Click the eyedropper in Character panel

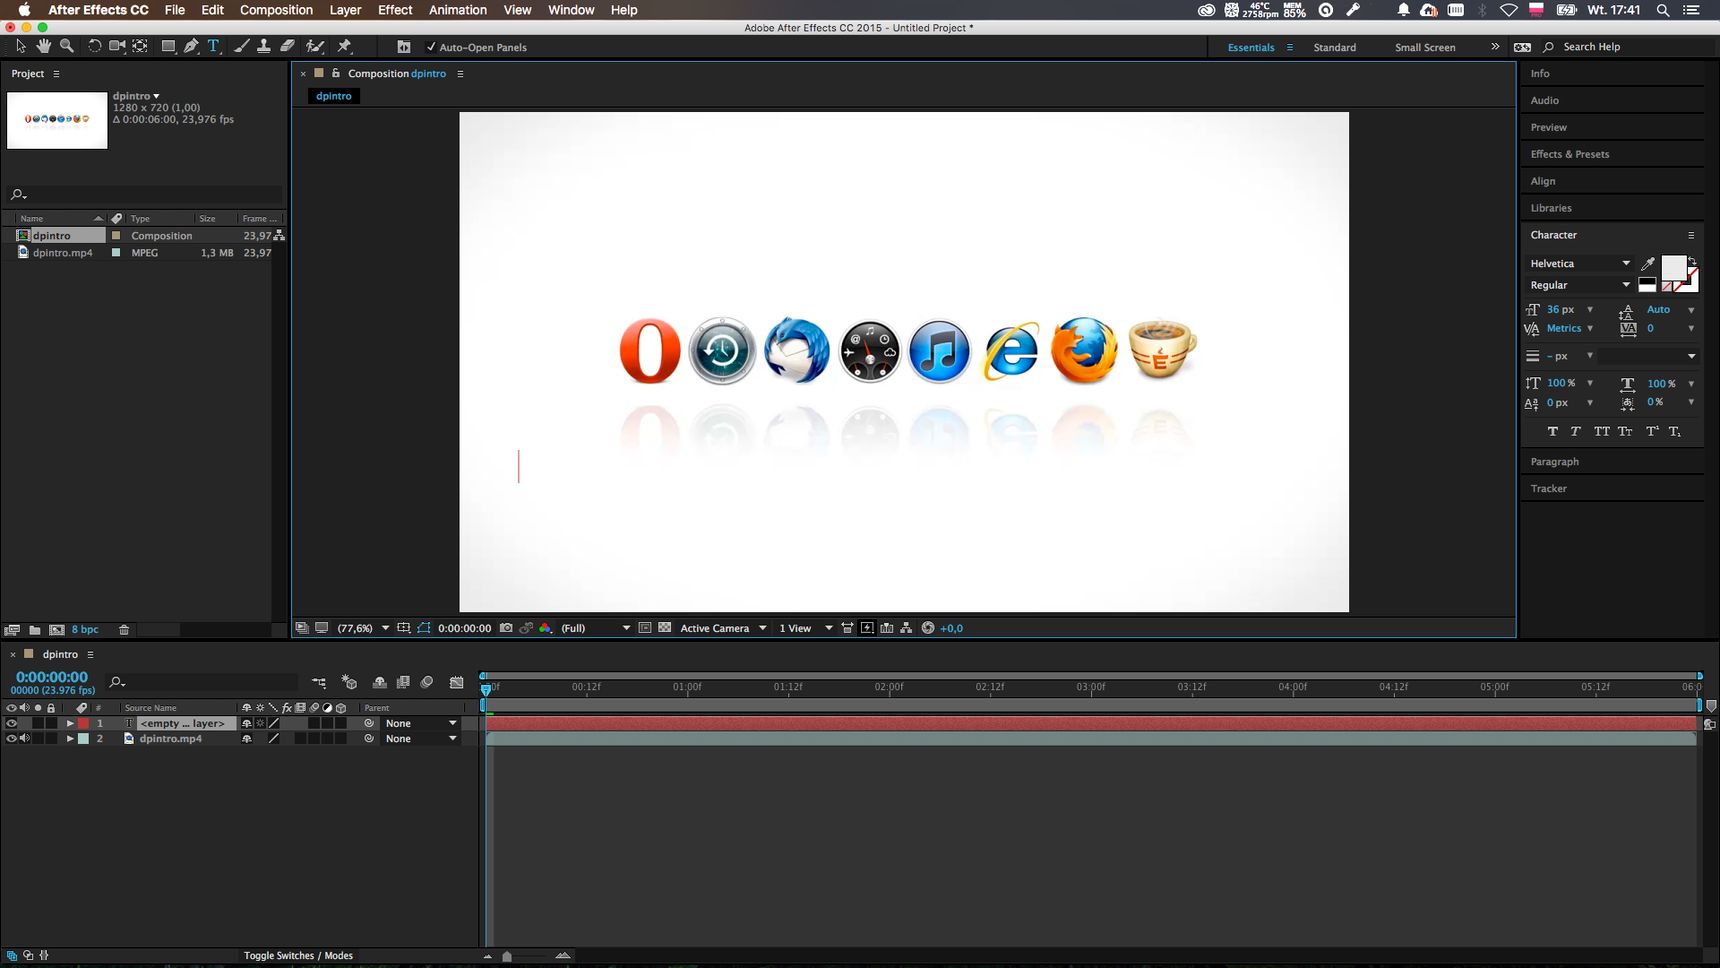click(x=1647, y=264)
